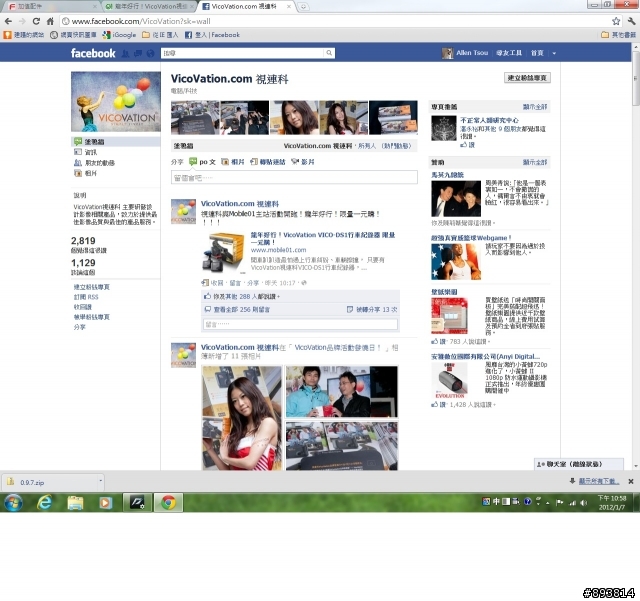Select the link share option

(x=268, y=162)
